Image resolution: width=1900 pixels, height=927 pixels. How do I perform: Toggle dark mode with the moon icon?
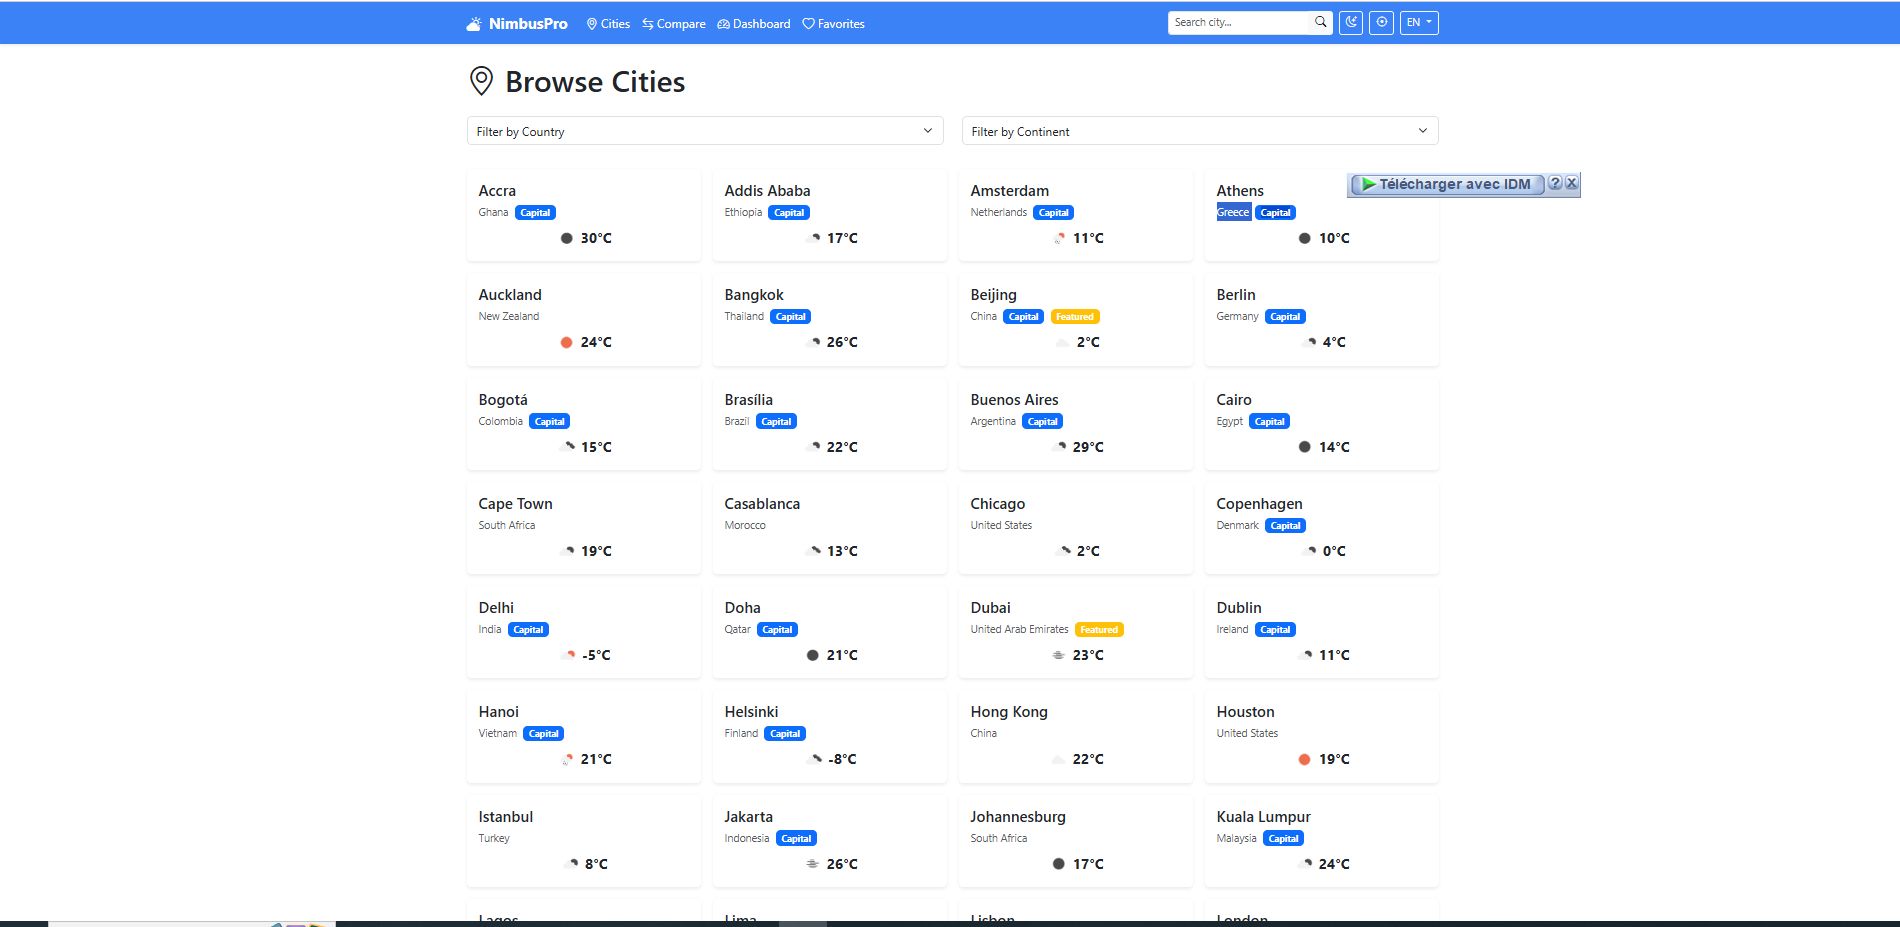(1351, 22)
